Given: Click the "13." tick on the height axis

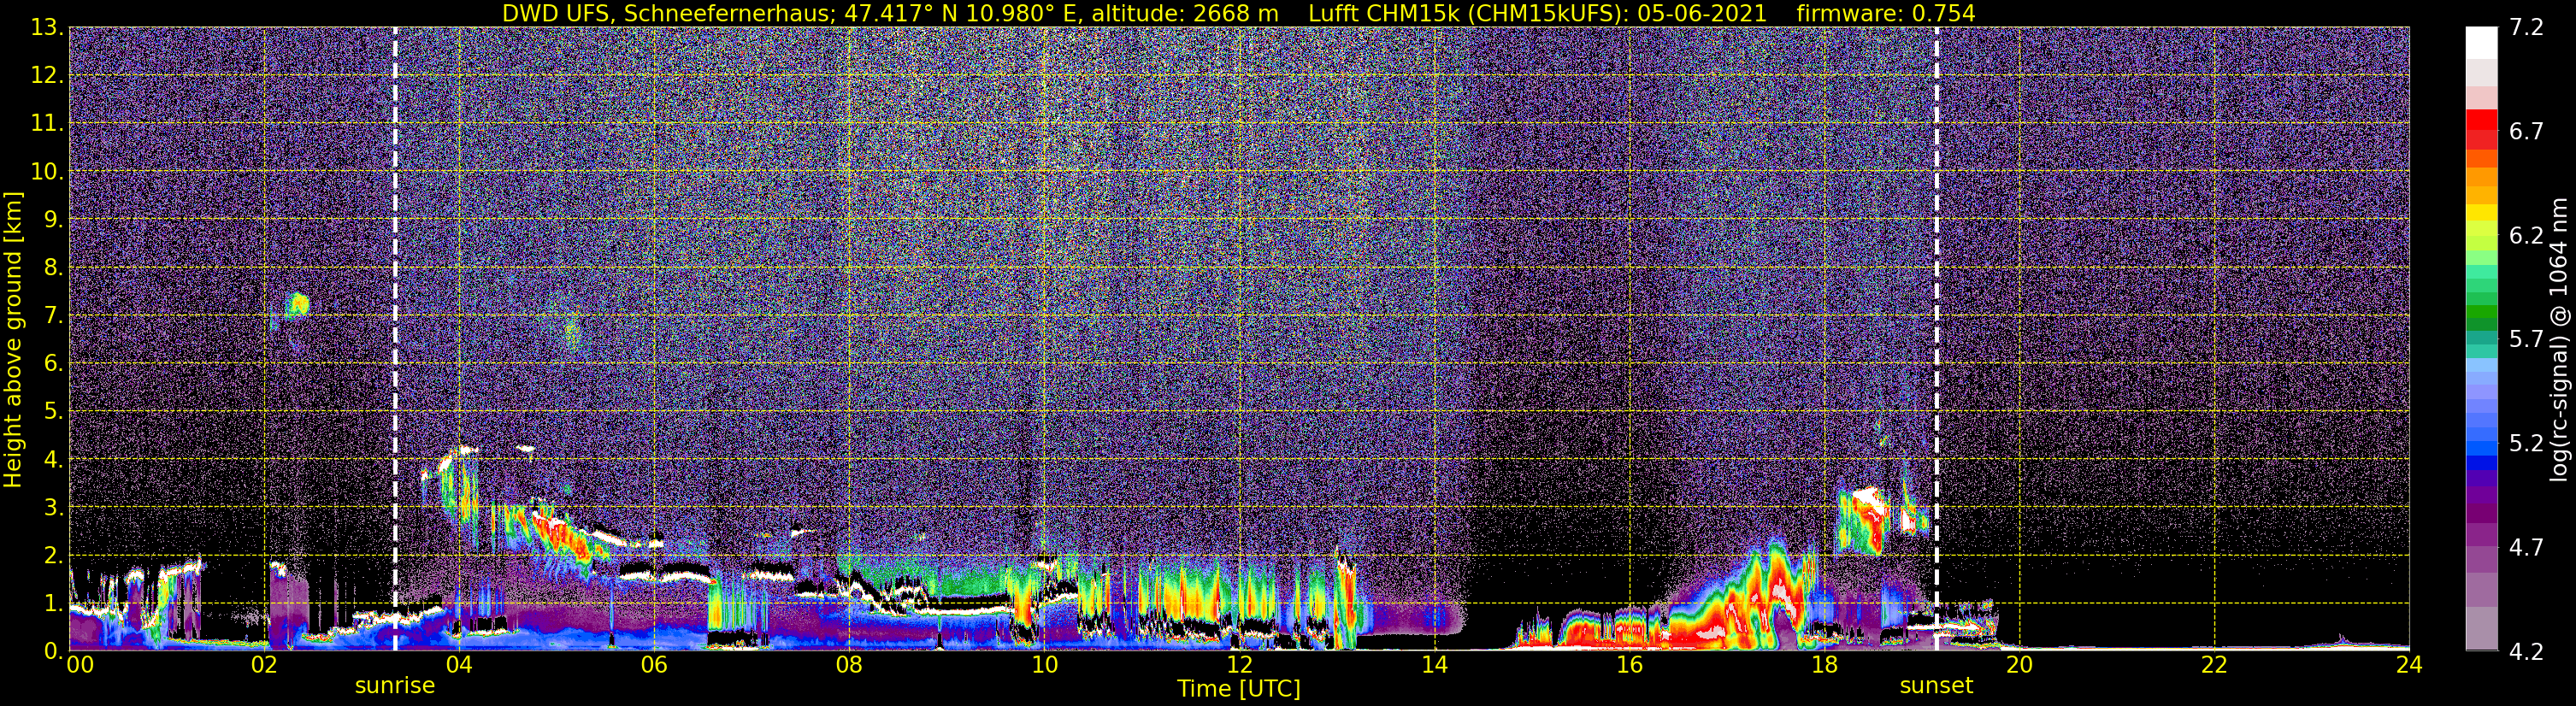Looking at the screenshot, I should (x=47, y=27).
